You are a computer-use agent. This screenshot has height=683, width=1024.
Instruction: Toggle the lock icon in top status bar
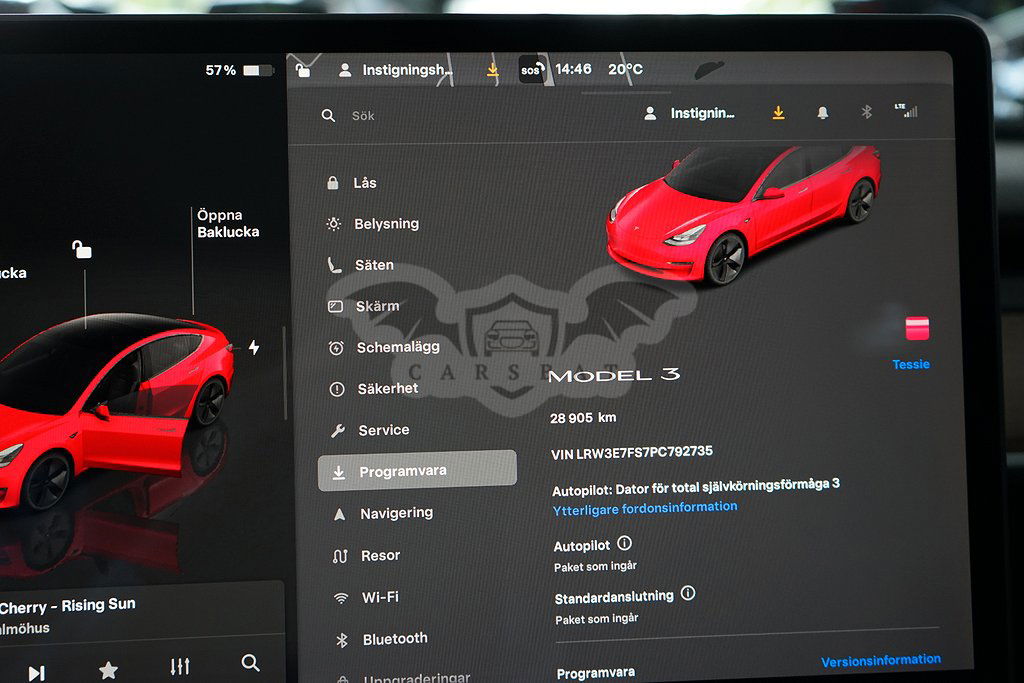point(303,70)
